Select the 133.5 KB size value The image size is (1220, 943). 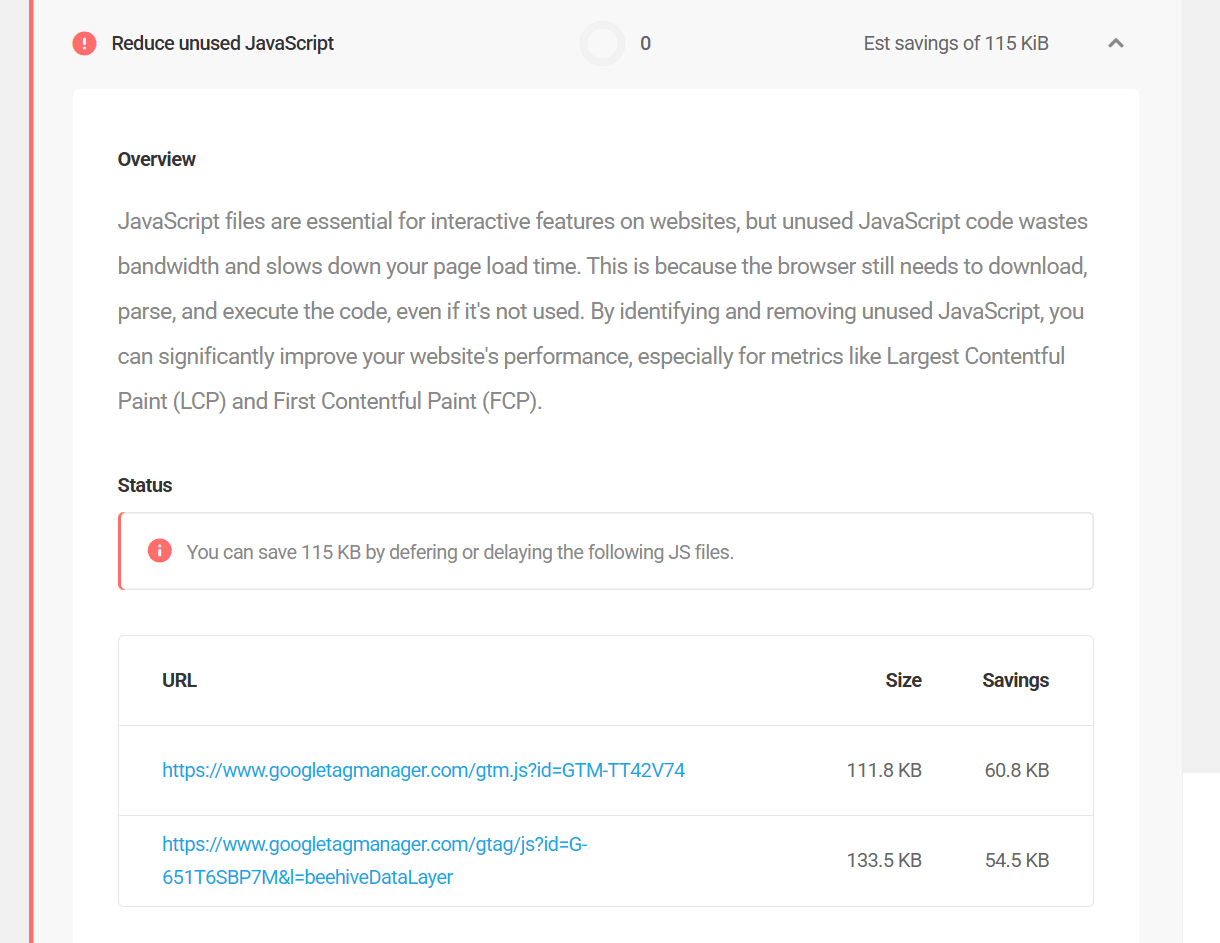click(x=883, y=860)
